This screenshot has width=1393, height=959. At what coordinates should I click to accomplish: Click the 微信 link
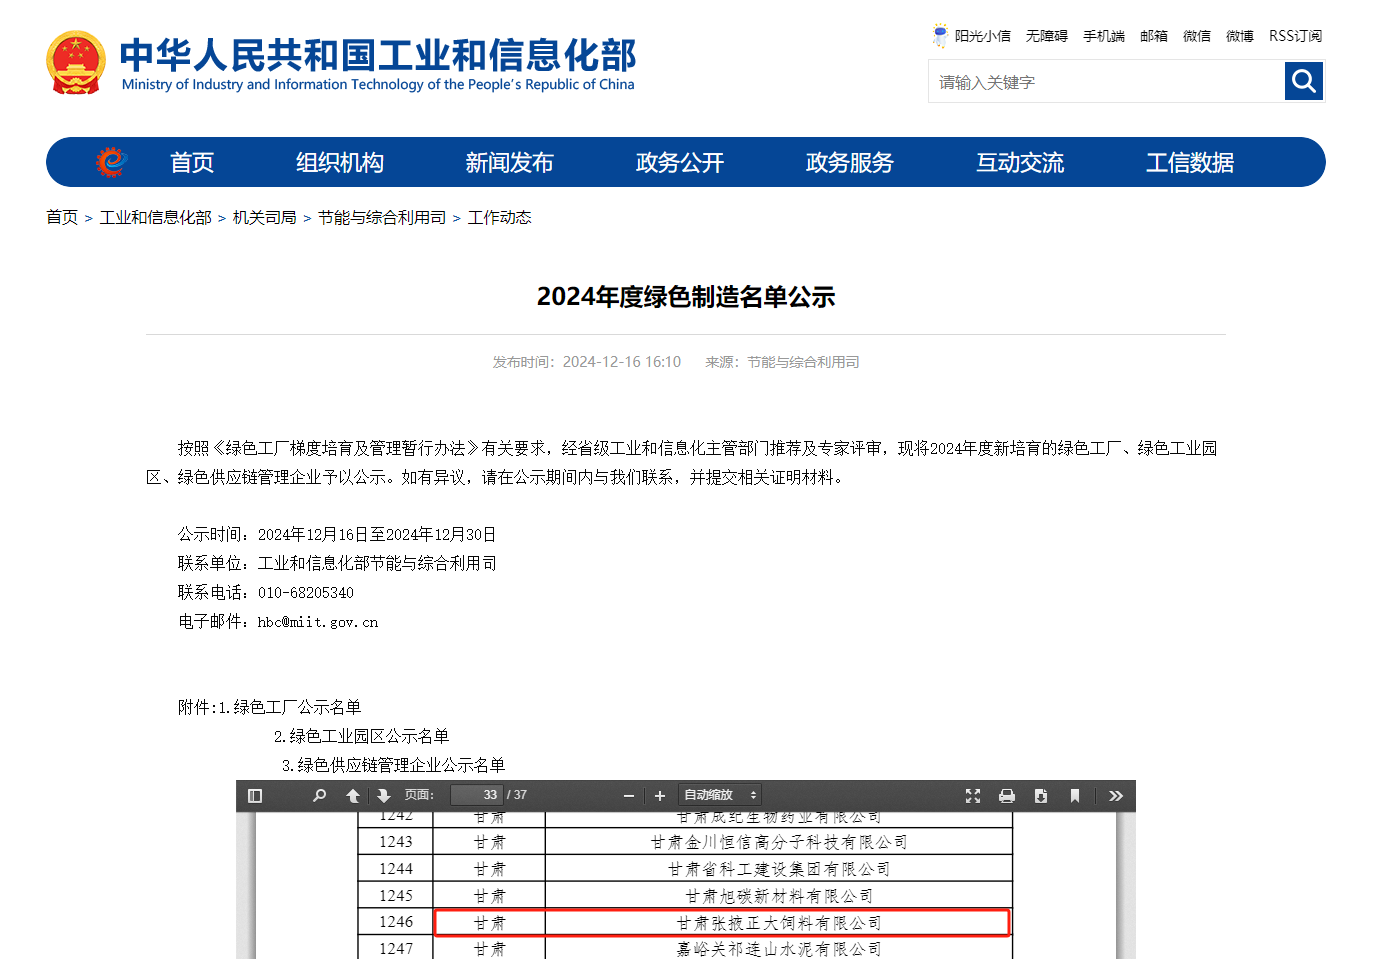(x=1197, y=36)
